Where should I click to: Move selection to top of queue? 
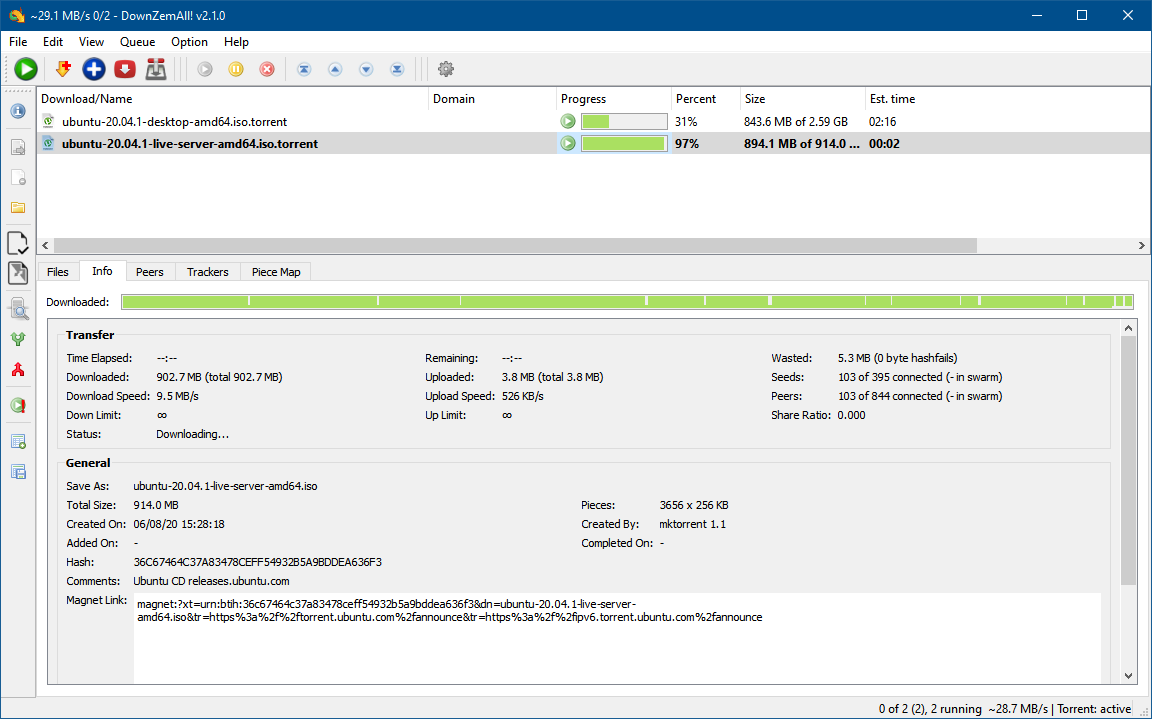(x=304, y=69)
